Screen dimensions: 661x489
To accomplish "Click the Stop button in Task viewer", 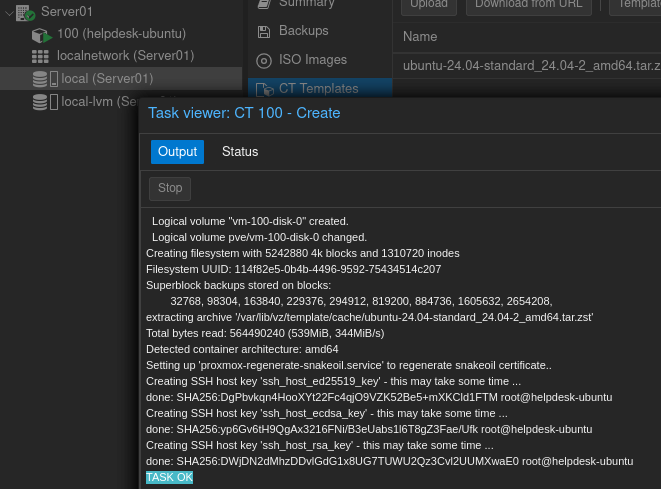I will [170, 188].
